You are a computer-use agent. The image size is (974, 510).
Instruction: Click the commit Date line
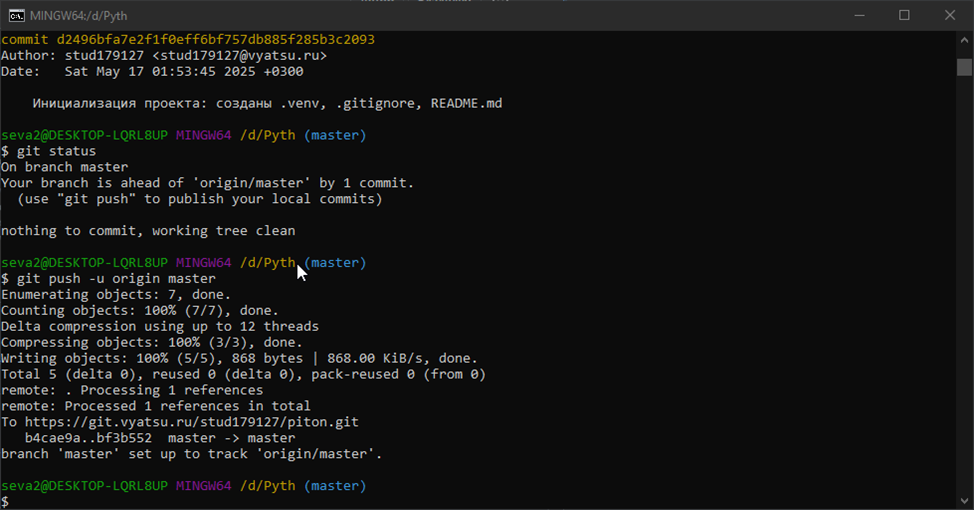point(152,72)
